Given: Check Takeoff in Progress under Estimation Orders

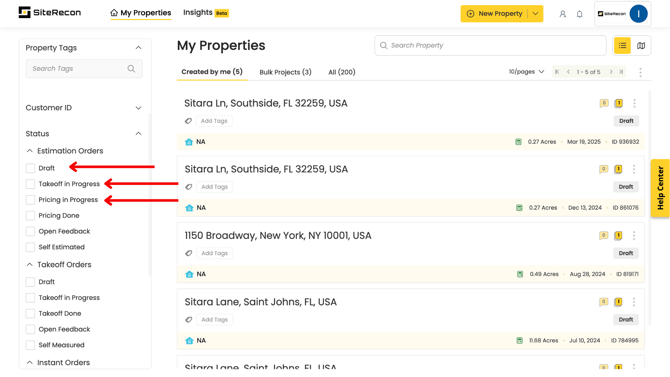Looking at the screenshot, I should click(x=30, y=184).
